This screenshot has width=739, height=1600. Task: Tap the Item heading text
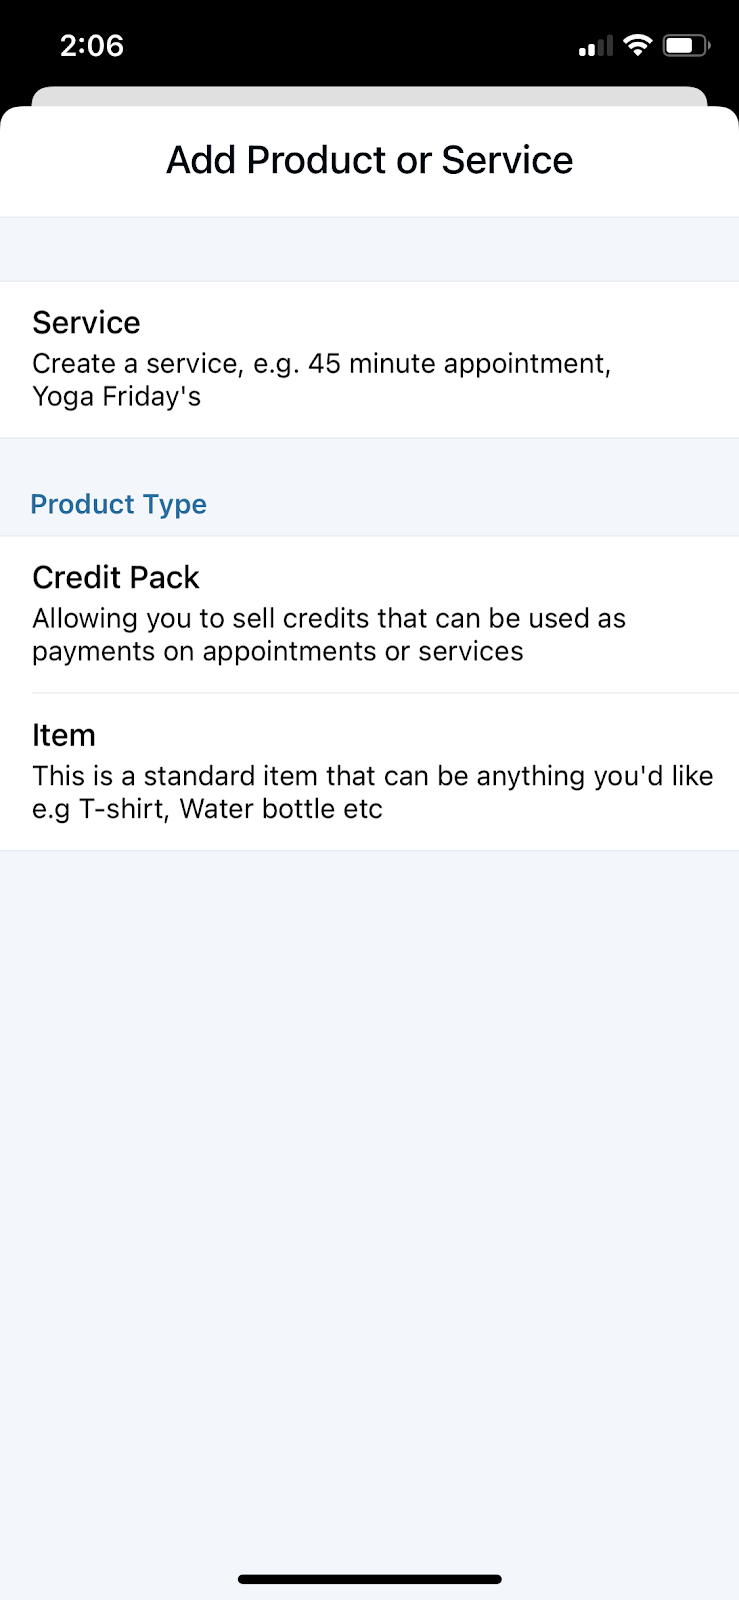[x=64, y=735]
